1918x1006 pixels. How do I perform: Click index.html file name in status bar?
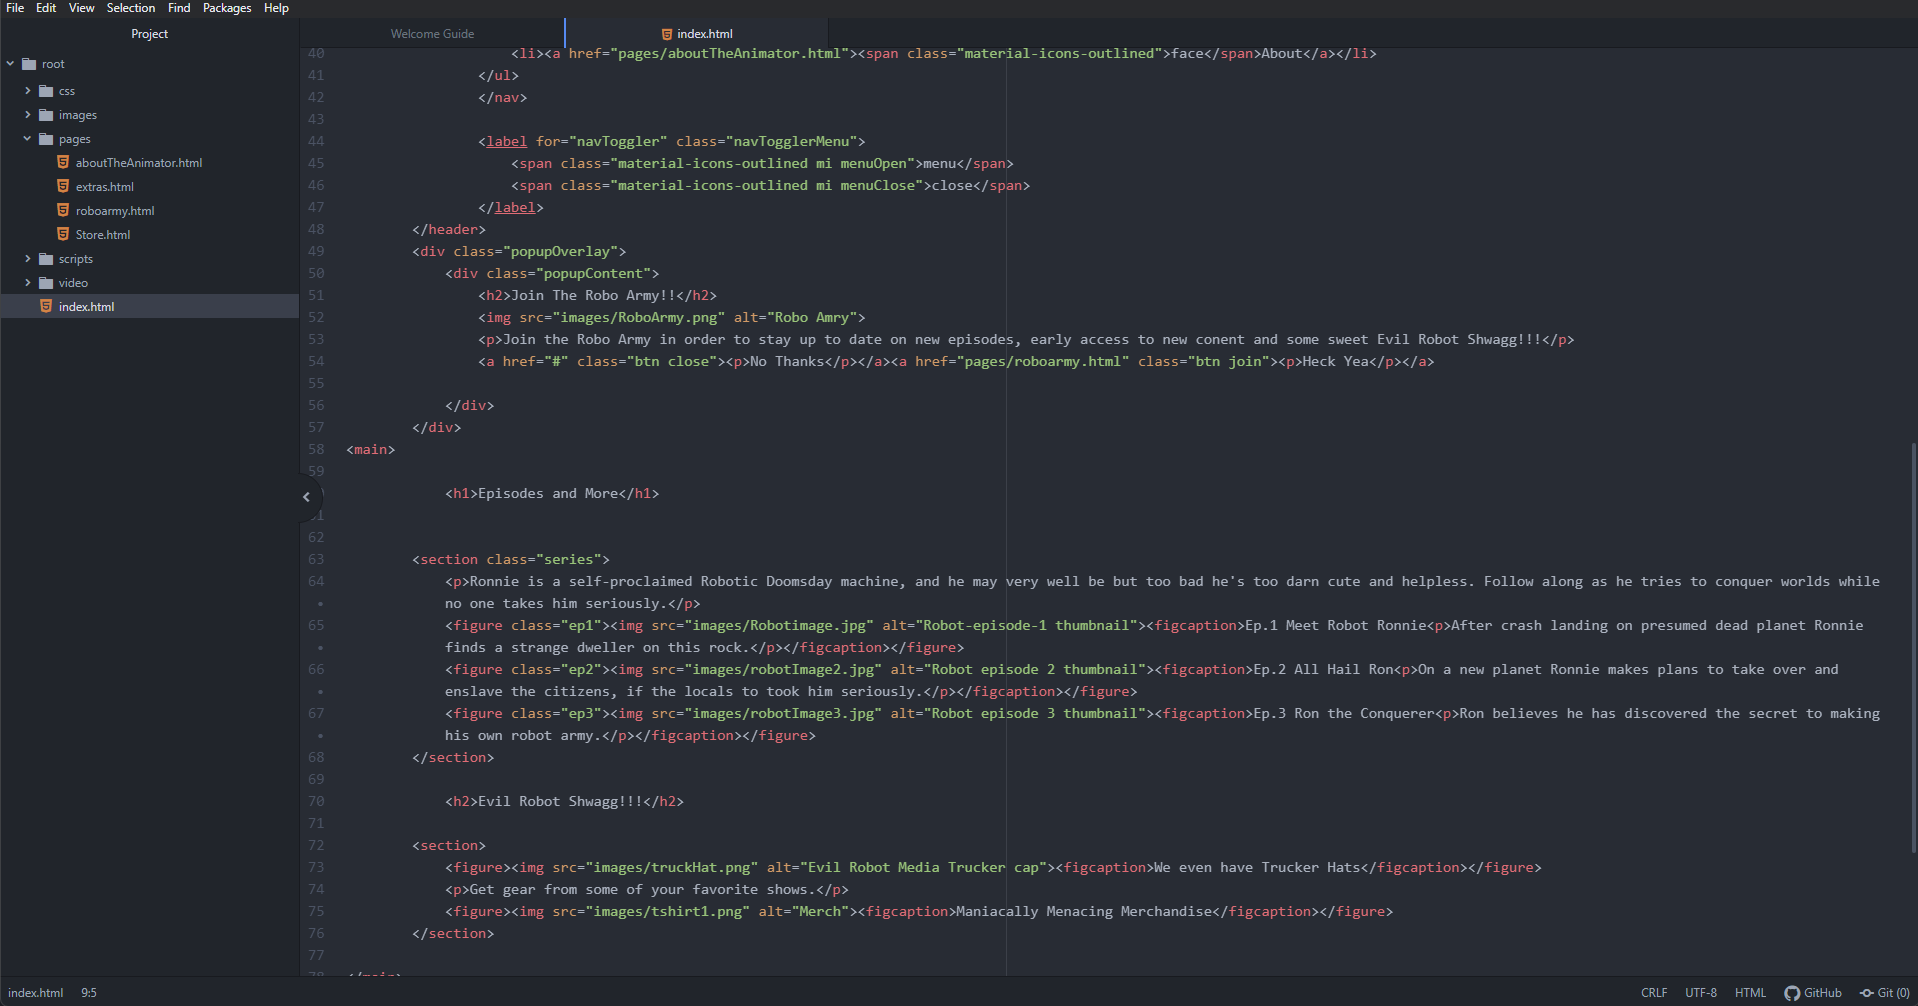tap(36, 993)
